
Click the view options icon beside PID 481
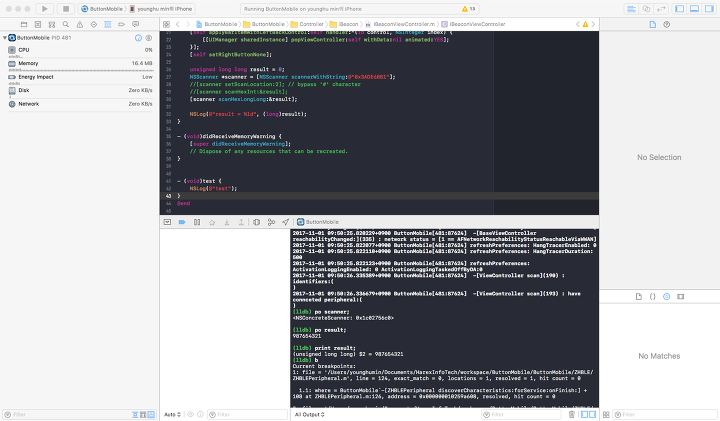(149, 38)
